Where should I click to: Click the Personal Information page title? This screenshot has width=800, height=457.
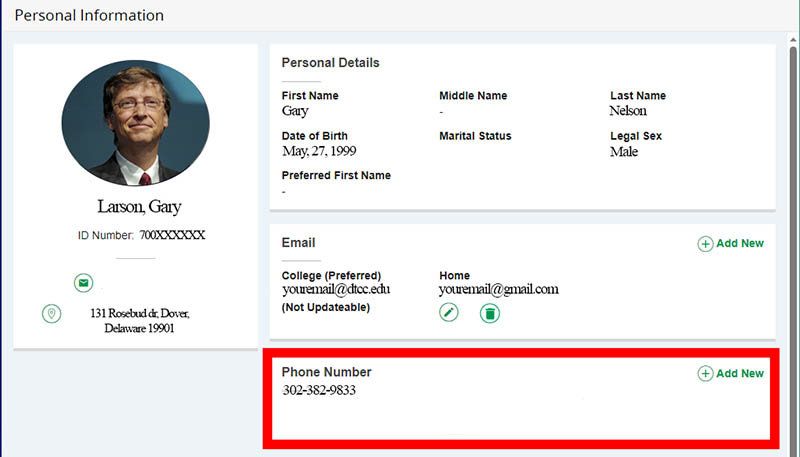pyautogui.click(x=89, y=15)
